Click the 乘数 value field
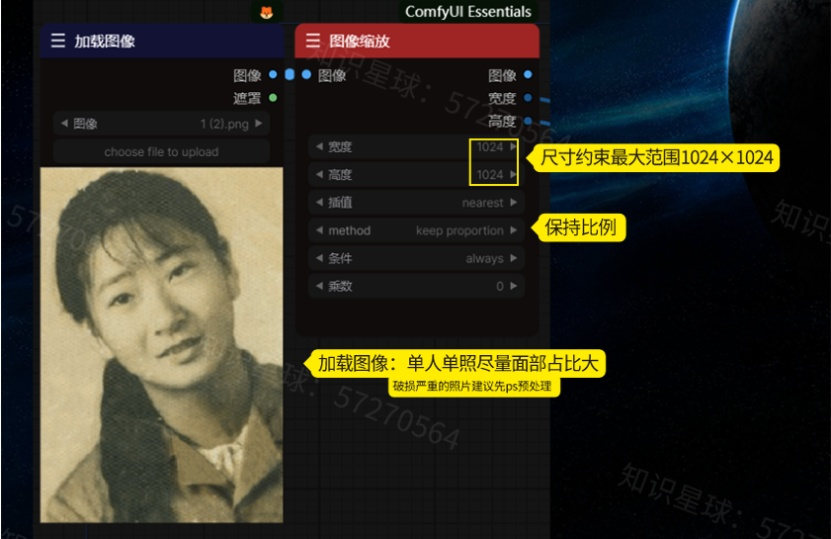The height and width of the screenshot is (539, 831). pyautogui.click(x=416, y=286)
